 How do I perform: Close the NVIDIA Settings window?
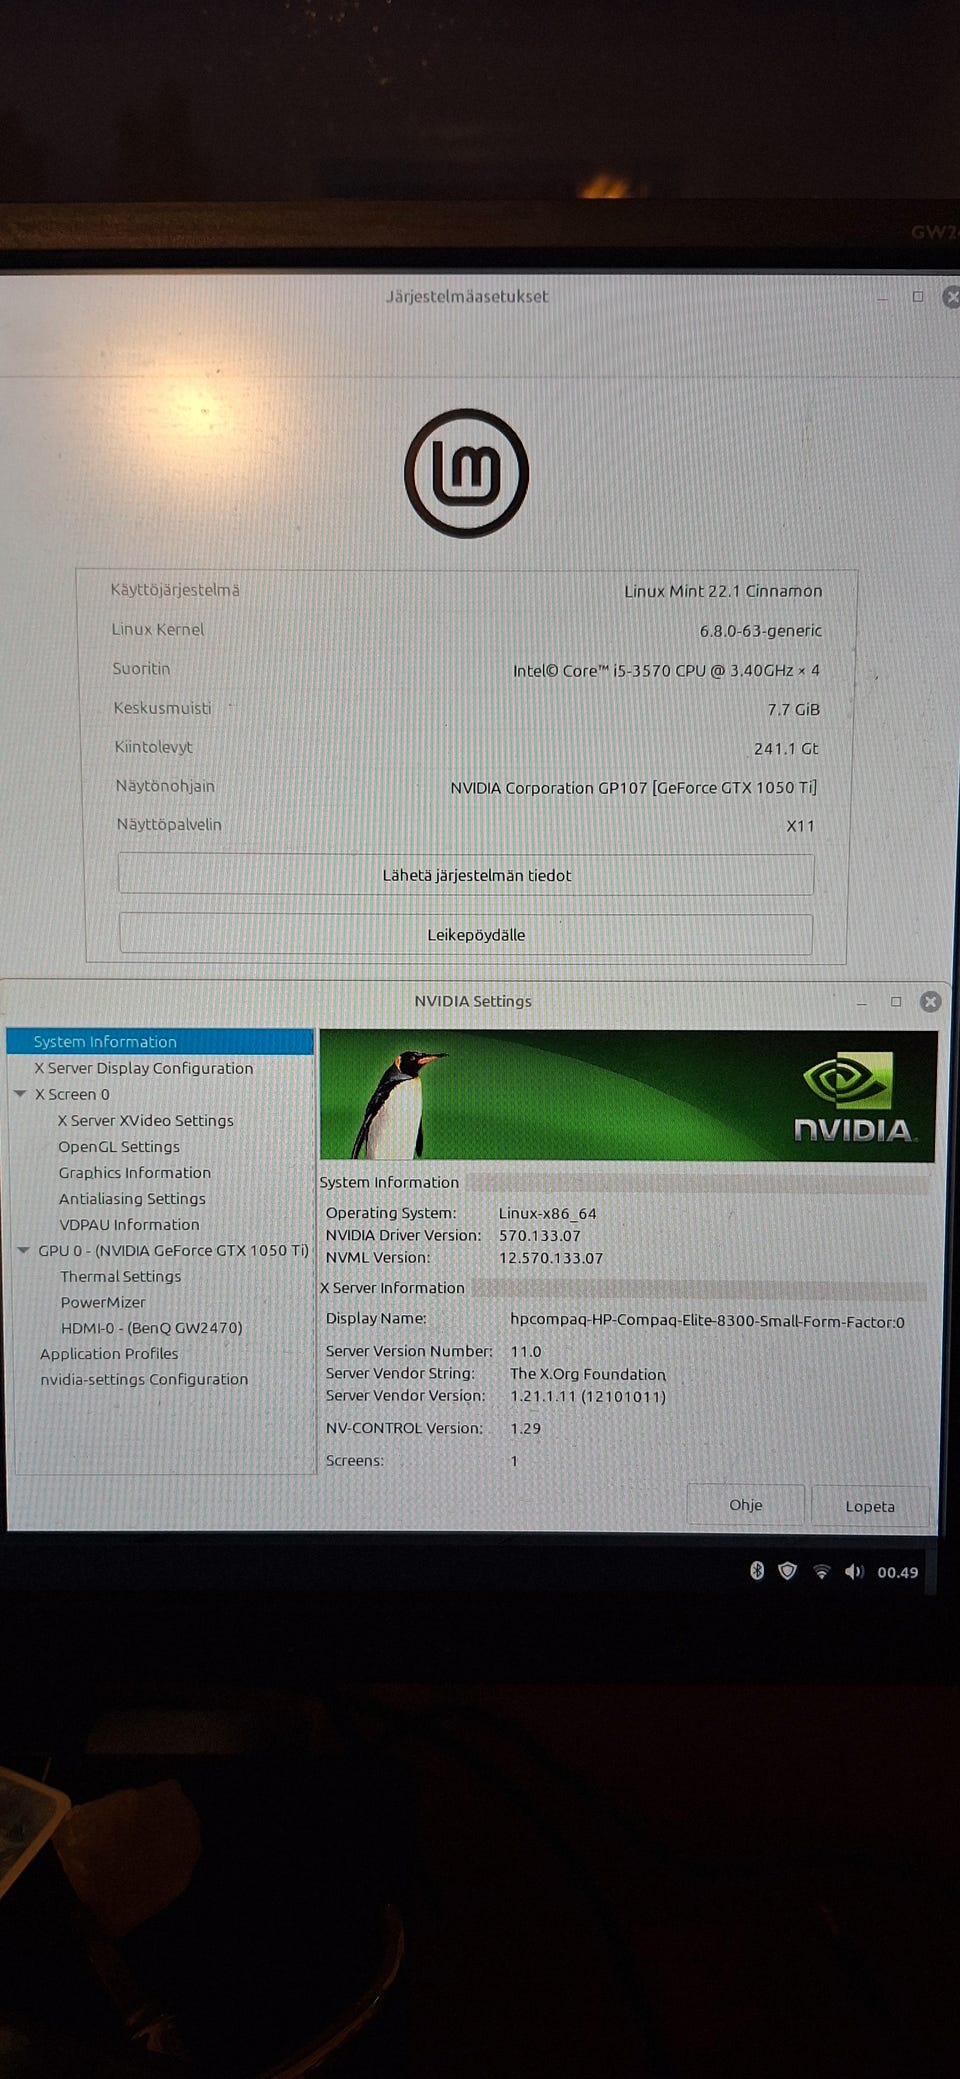pos(930,1001)
